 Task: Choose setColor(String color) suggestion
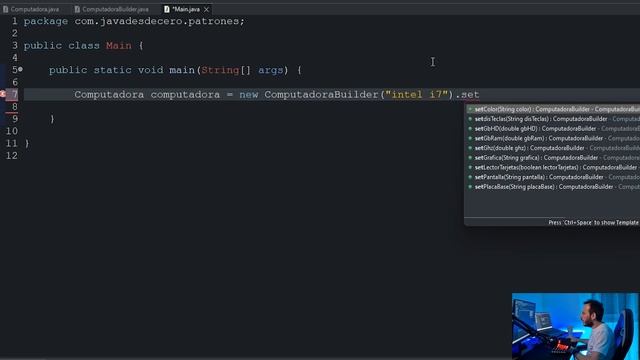tap(553, 109)
